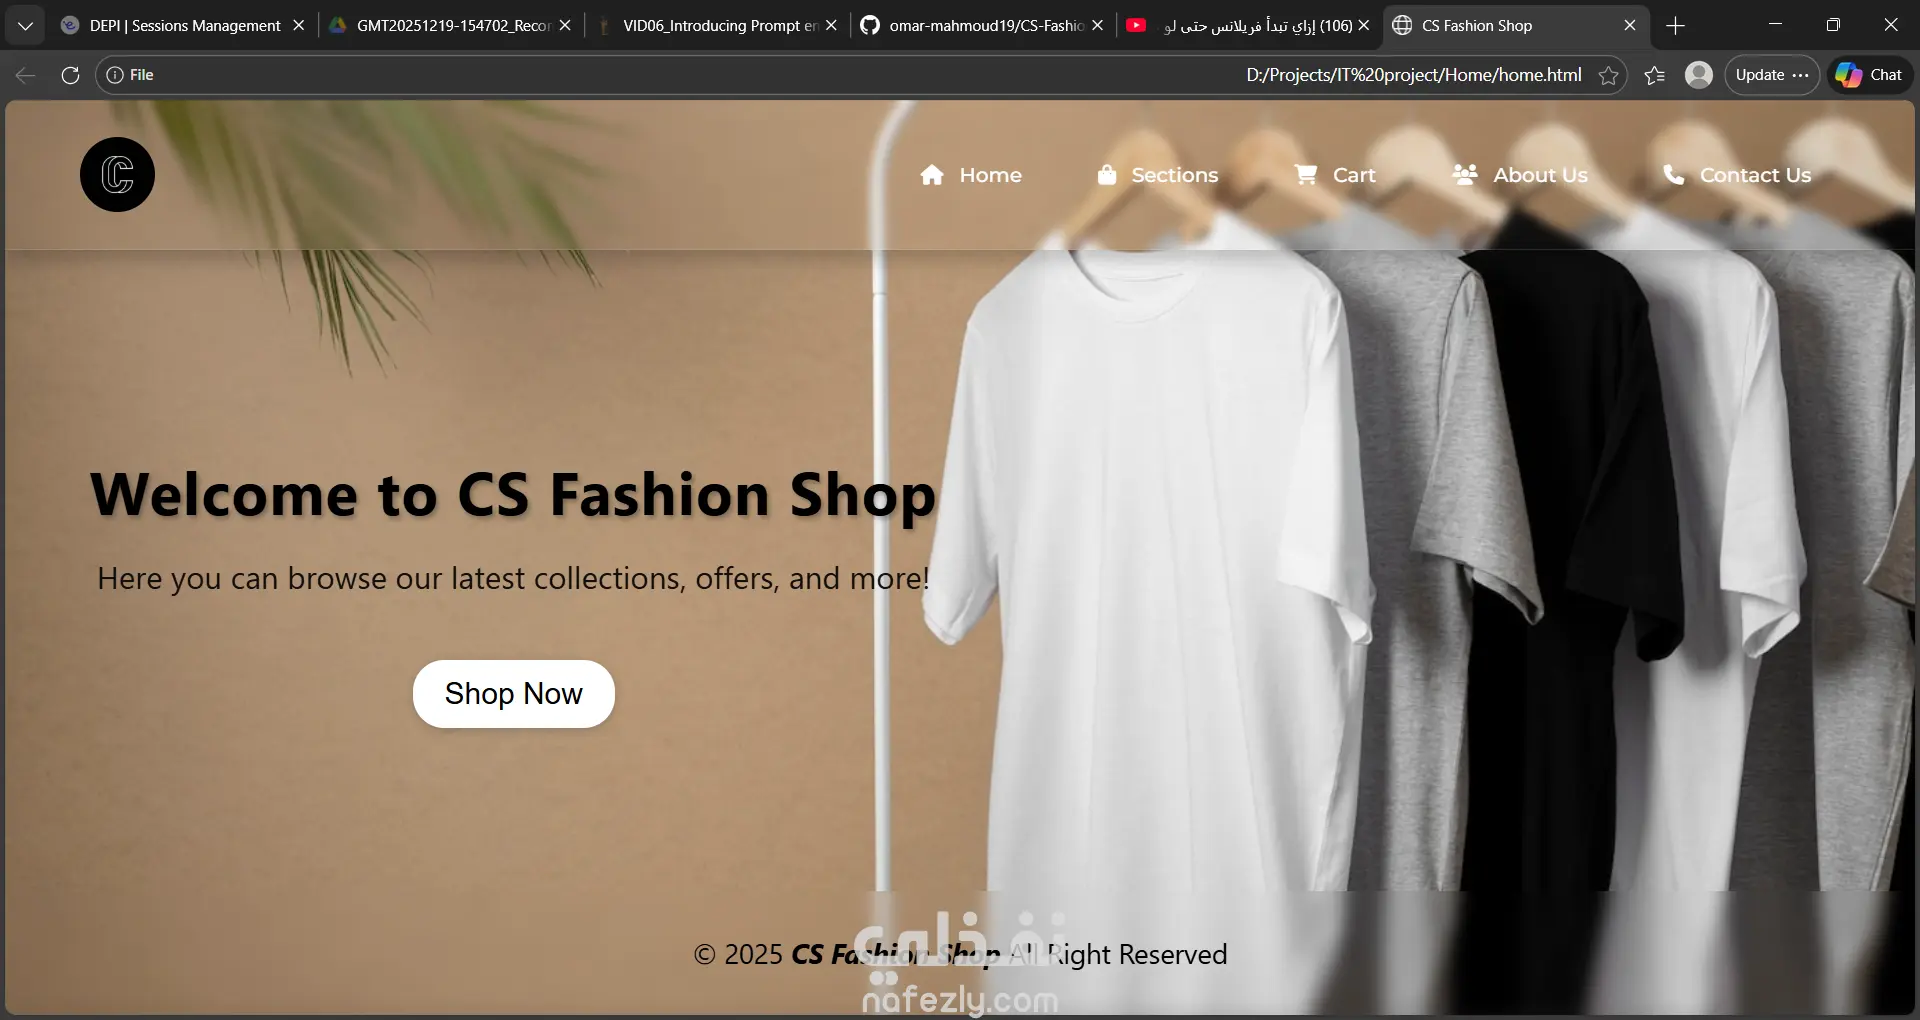Open the Copilot Chat button
Viewport: 1920px width, 1020px height.
1870,75
